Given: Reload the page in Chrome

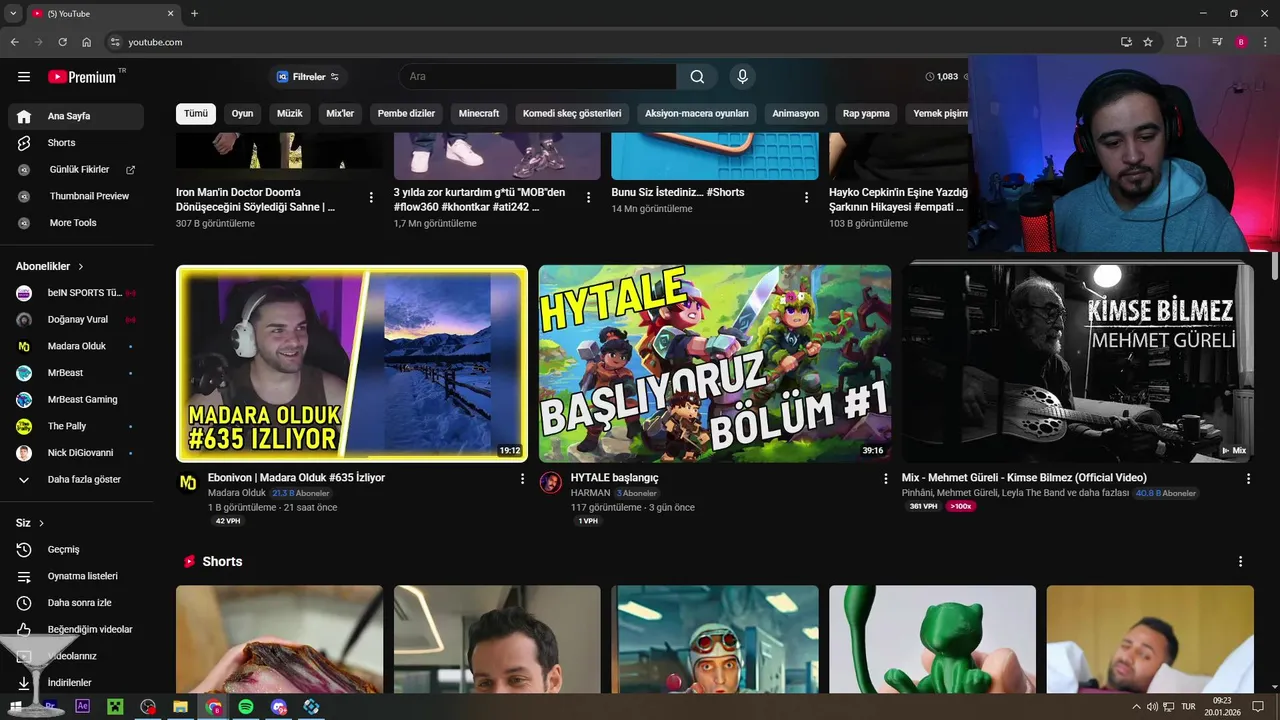Looking at the screenshot, I should tap(62, 42).
